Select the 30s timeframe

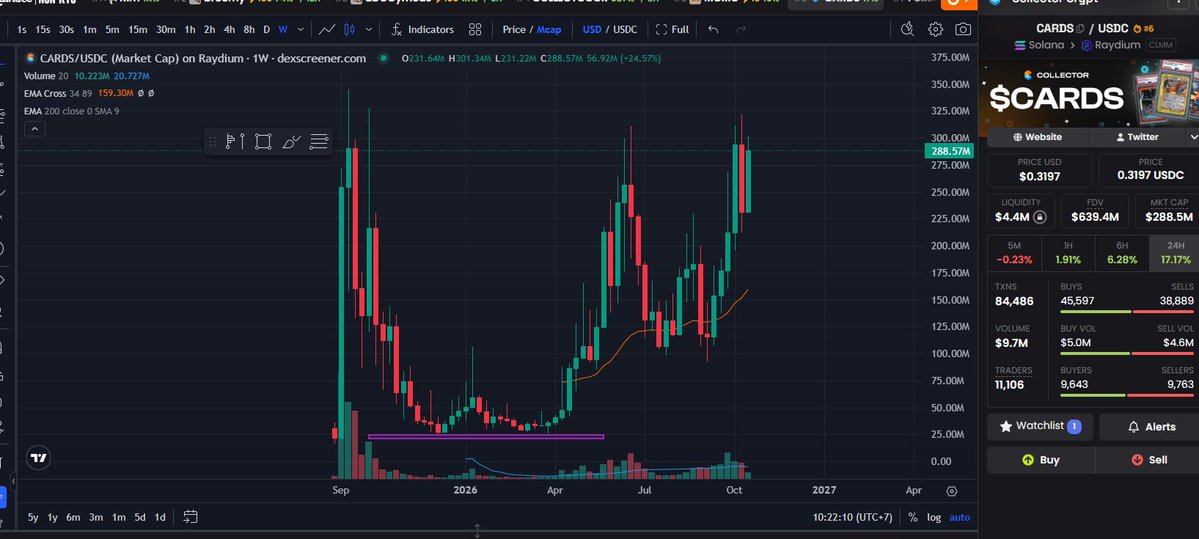pyautogui.click(x=67, y=29)
